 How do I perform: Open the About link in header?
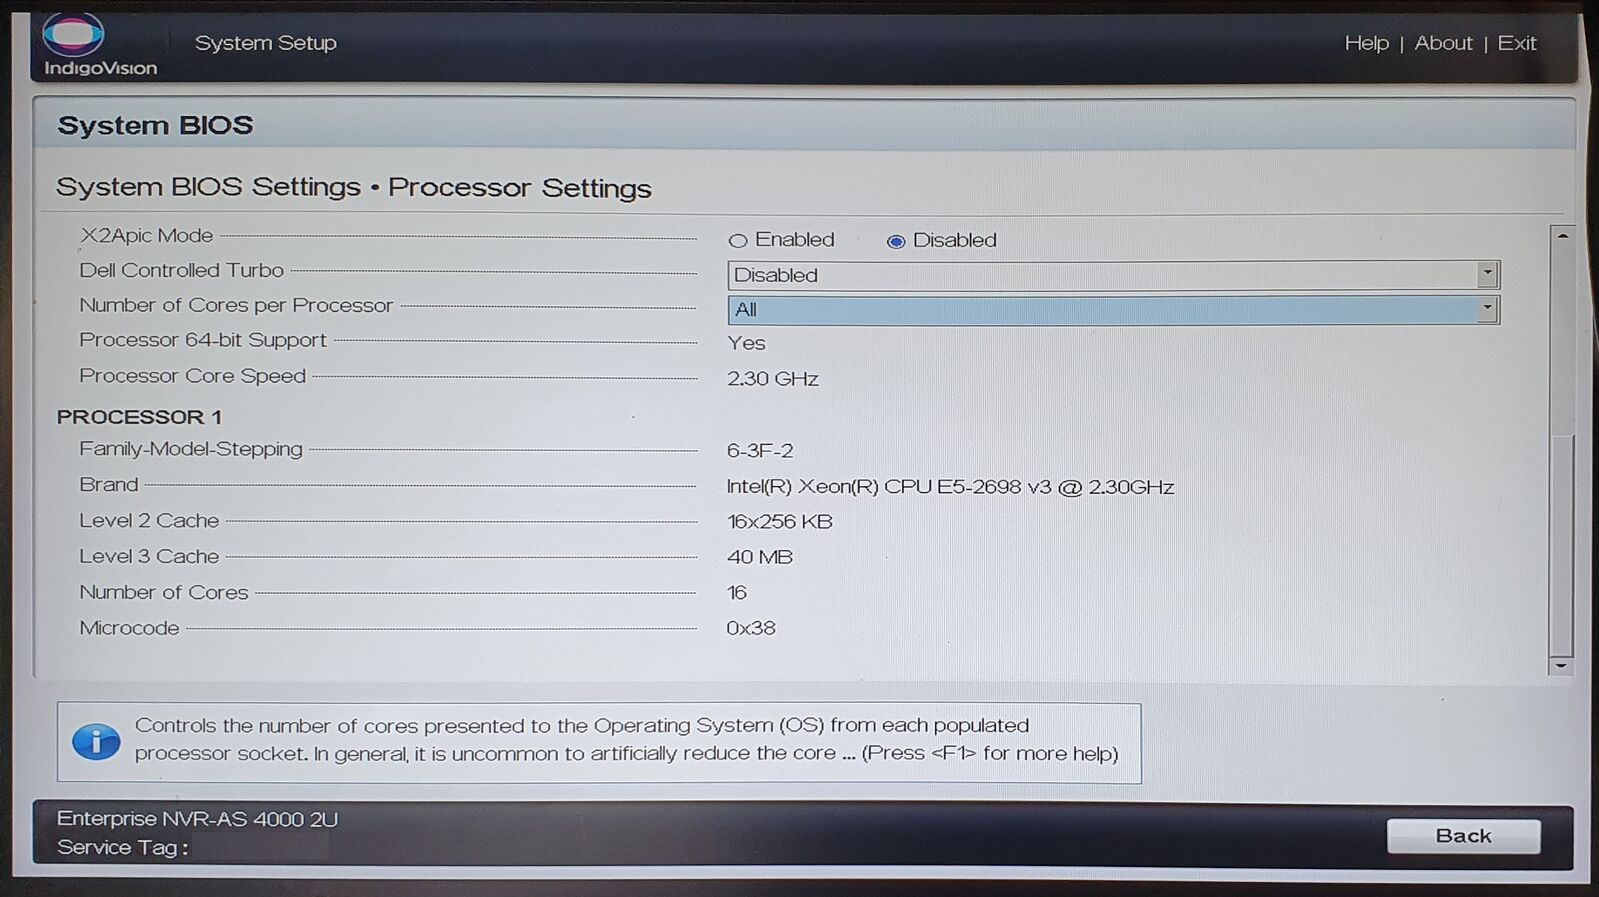(x=1443, y=43)
